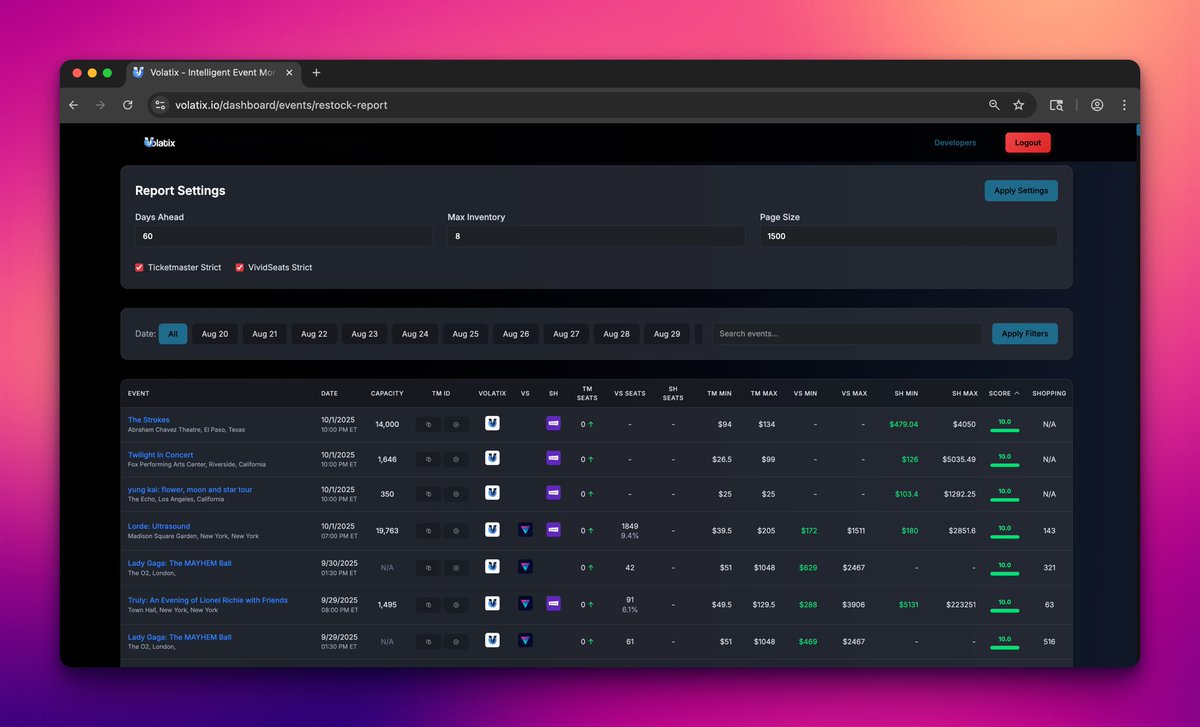Open the Chrome three-dot menu
Viewport: 1200px width, 727px height.
pyautogui.click(x=1124, y=105)
